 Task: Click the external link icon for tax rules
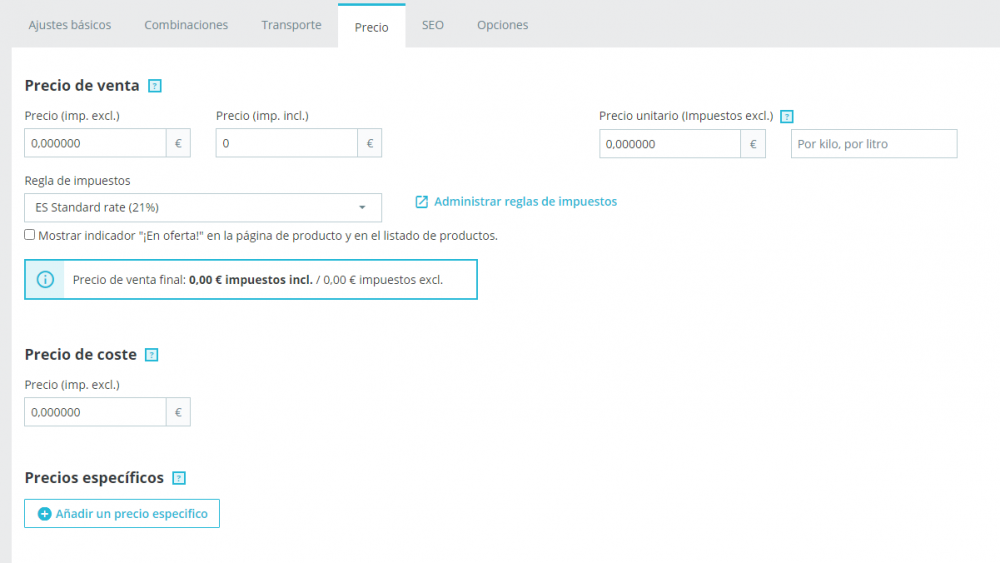click(421, 202)
